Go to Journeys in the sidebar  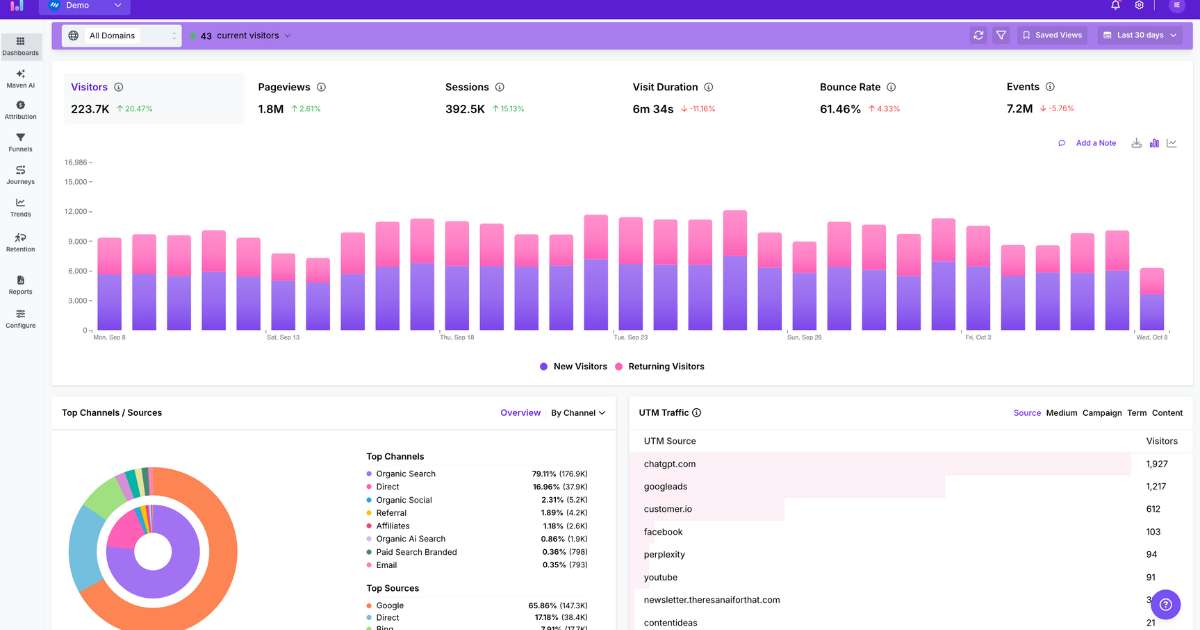[x=20, y=175]
